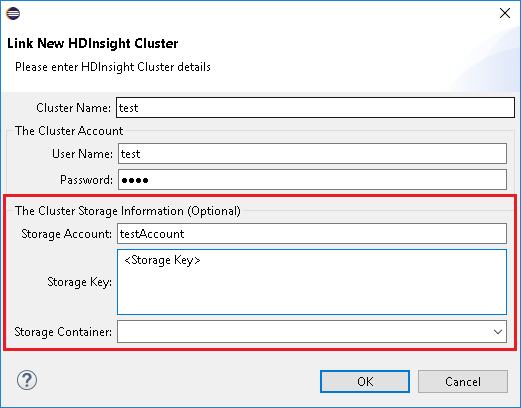Select the Password field
Viewport: 521px width, 408px height.
[312, 180]
